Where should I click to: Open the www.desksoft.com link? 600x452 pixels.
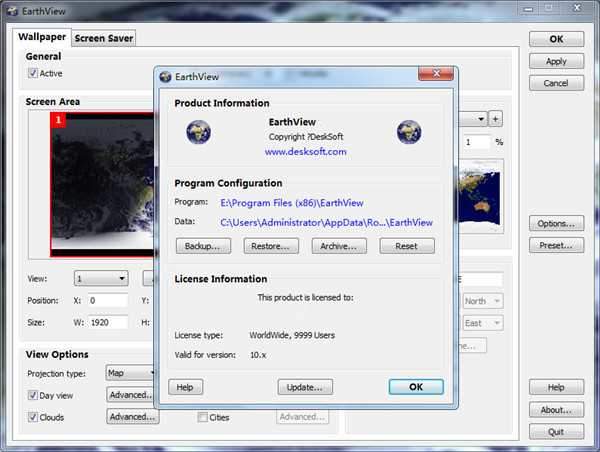coord(305,152)
